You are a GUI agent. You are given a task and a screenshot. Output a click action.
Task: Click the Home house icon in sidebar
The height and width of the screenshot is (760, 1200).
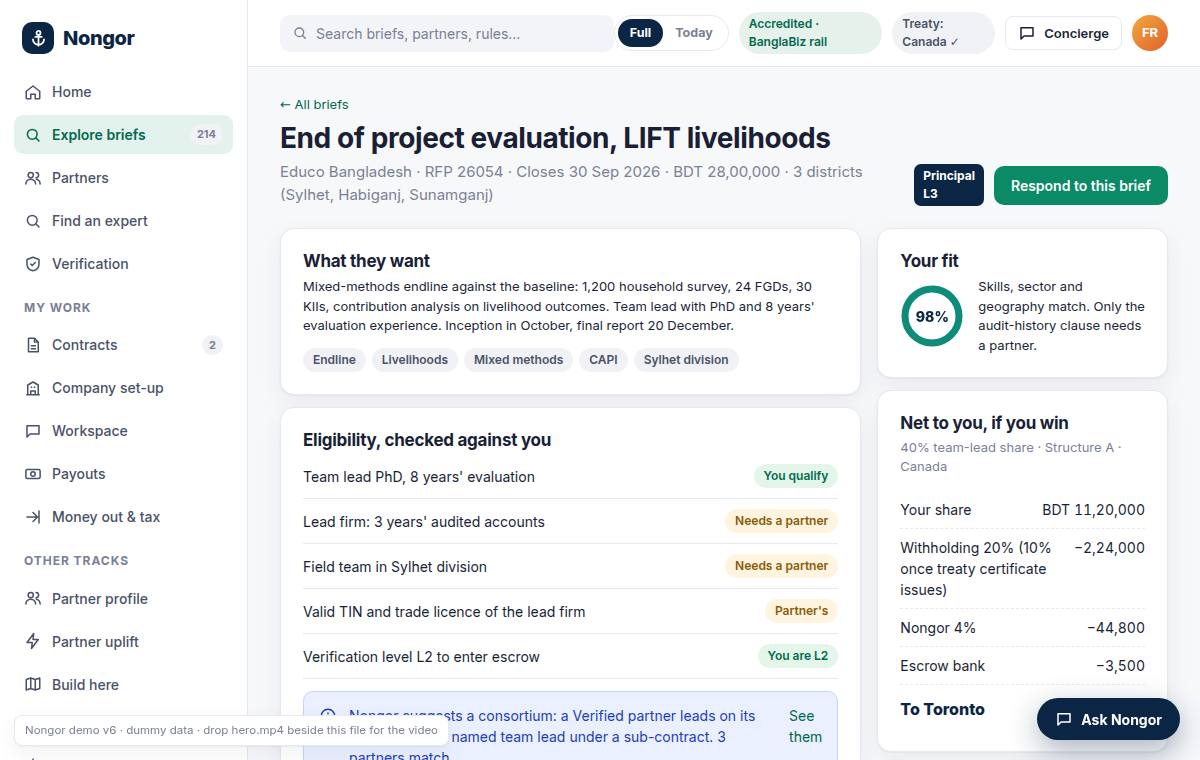(33, 92)
